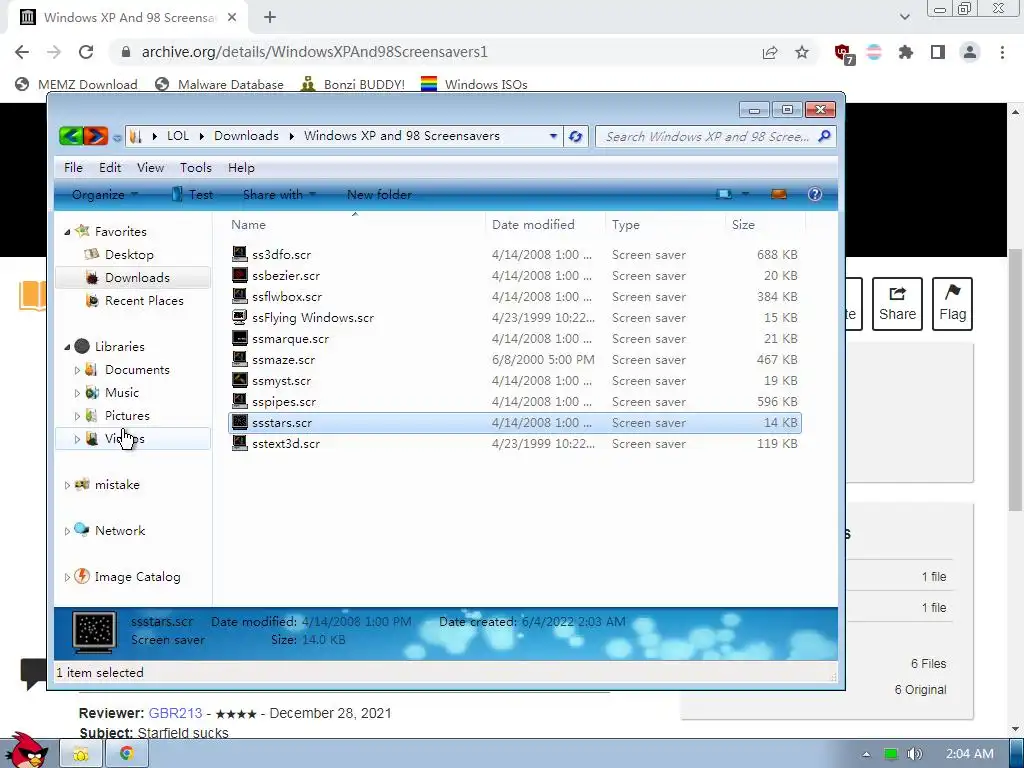Image resolution: width=1024 pixels, height=768 pixels.
Task: Click the ssstars.scr preview thumbnail in details pane
Action: pos(95,632)
